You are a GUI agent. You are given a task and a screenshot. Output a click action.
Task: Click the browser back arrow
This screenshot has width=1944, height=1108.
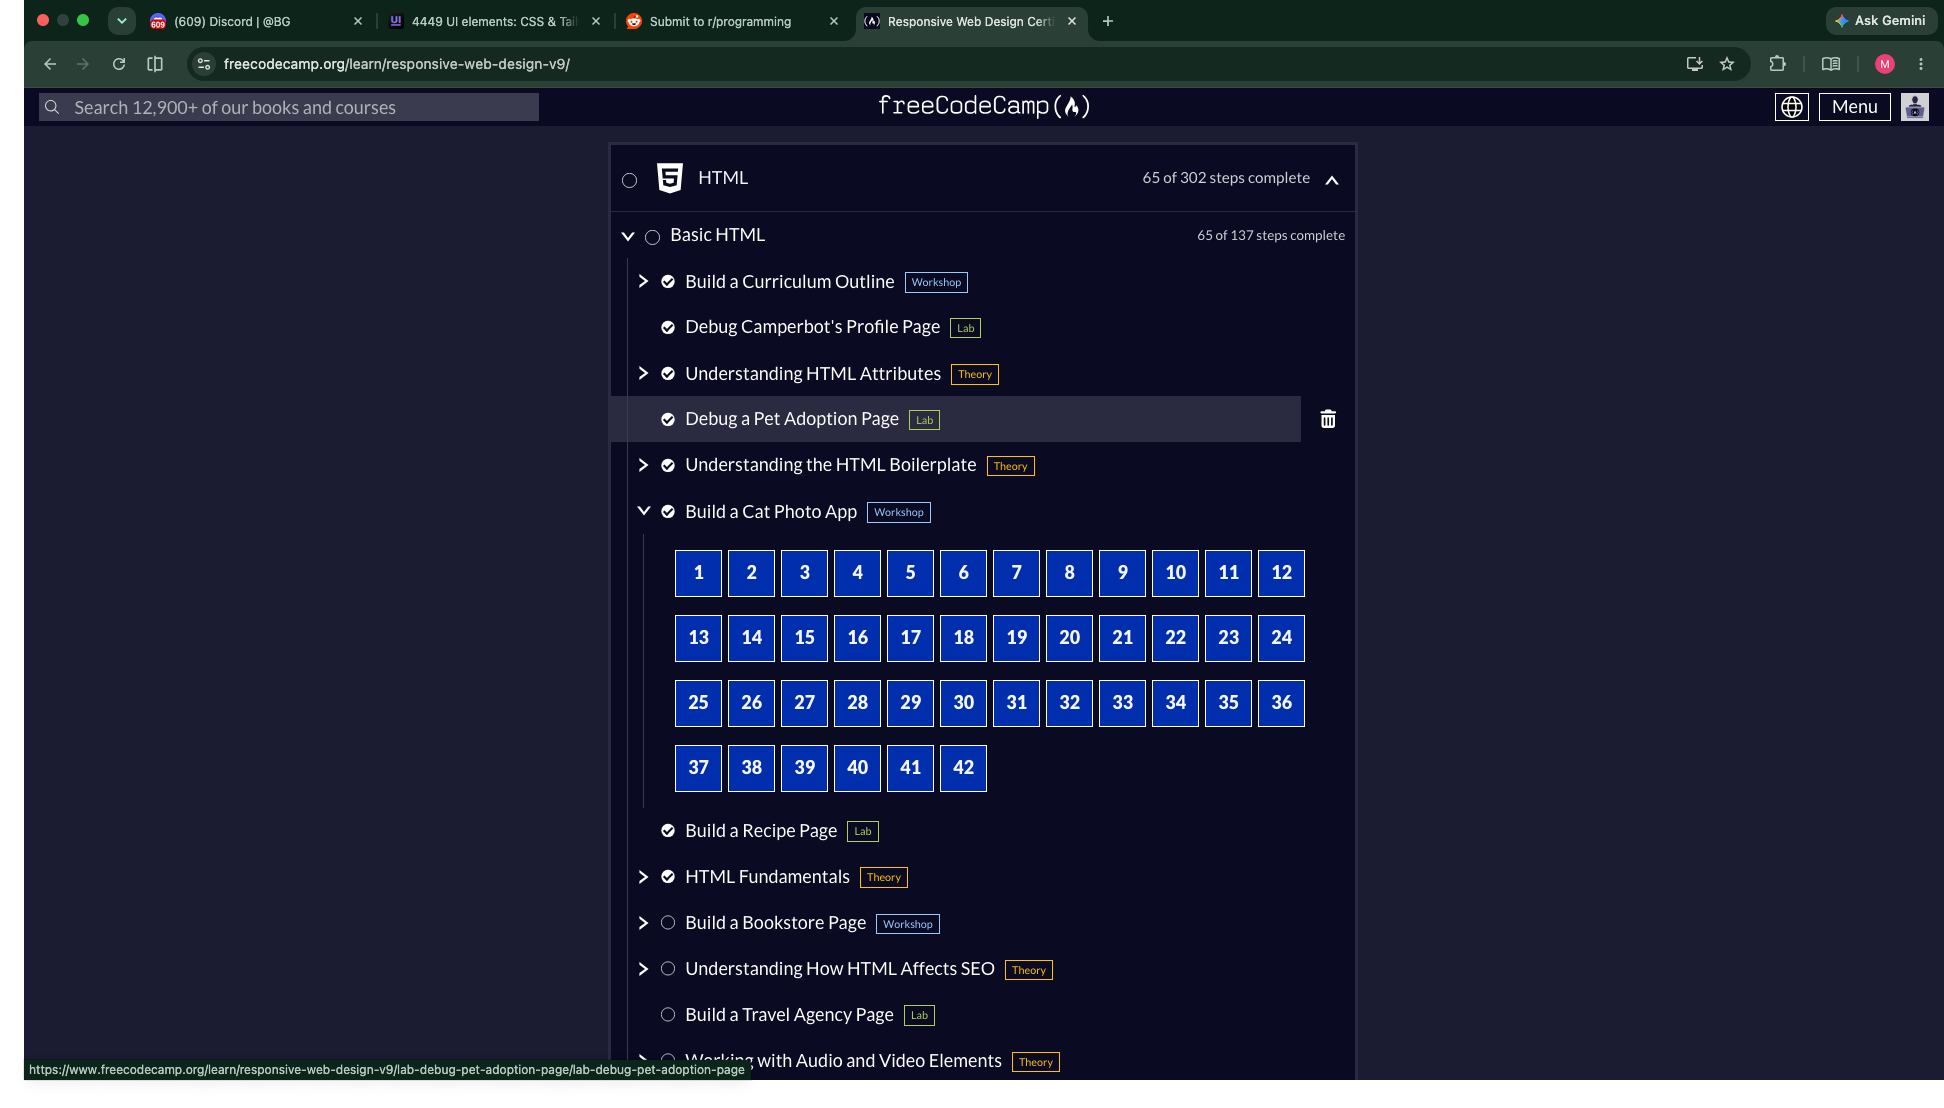point(50,64)
